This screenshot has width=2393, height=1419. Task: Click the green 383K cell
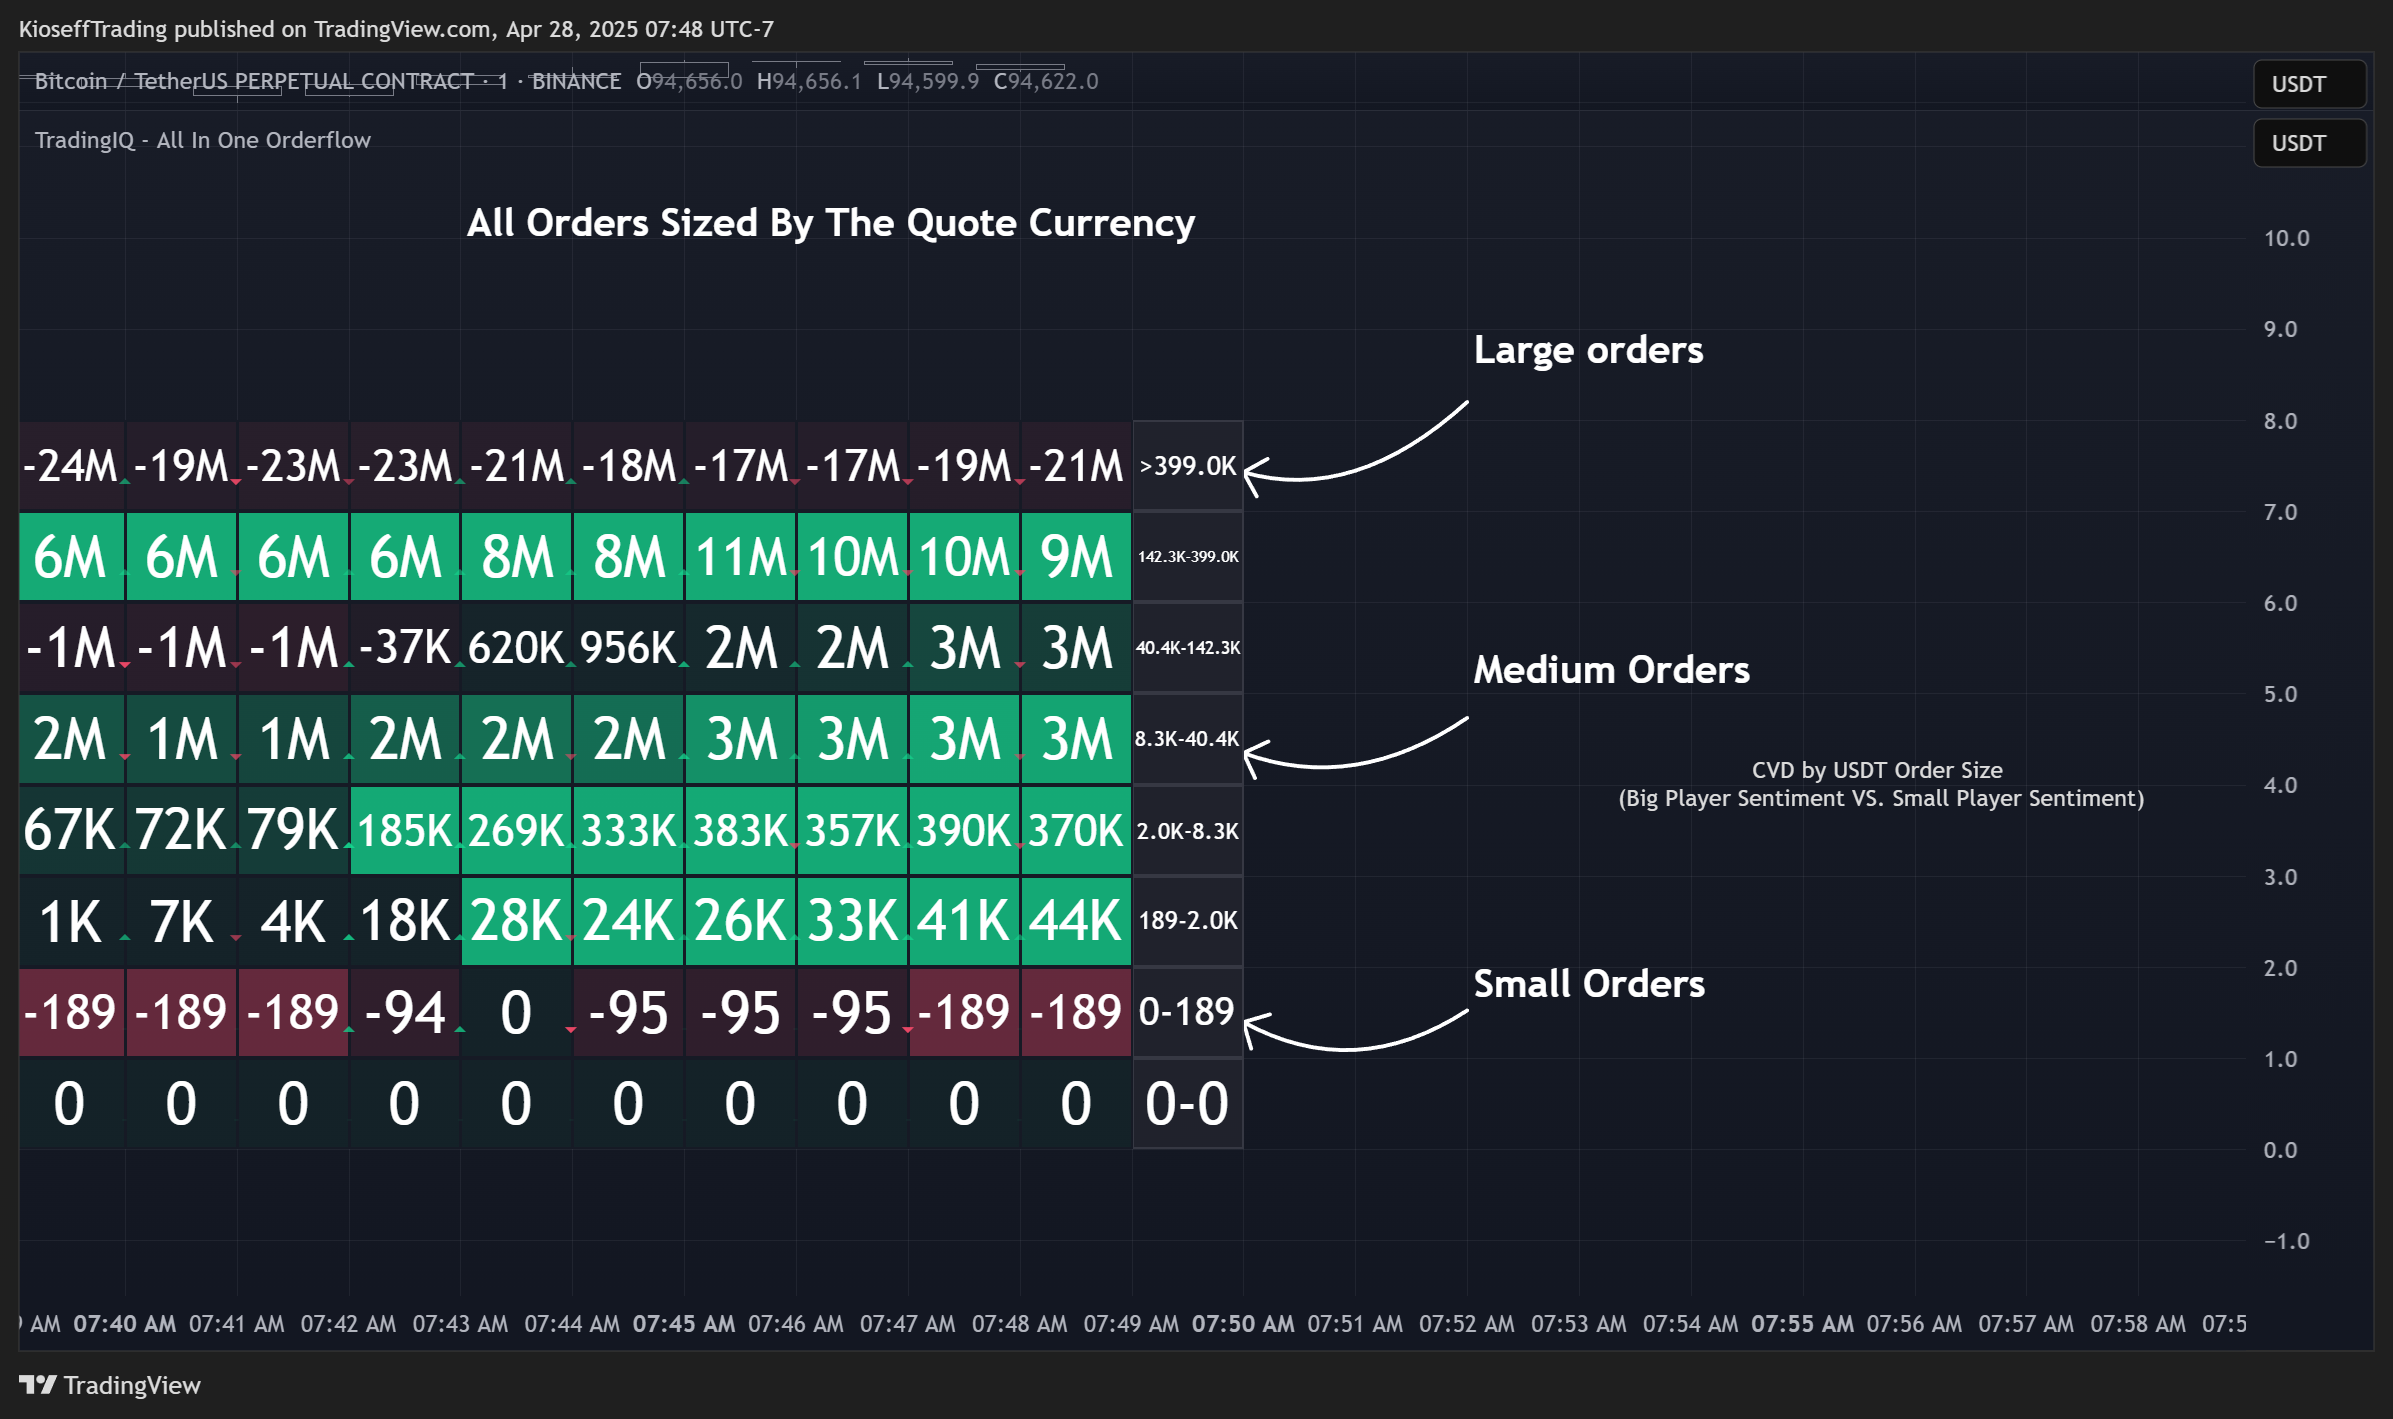(741, 831)
